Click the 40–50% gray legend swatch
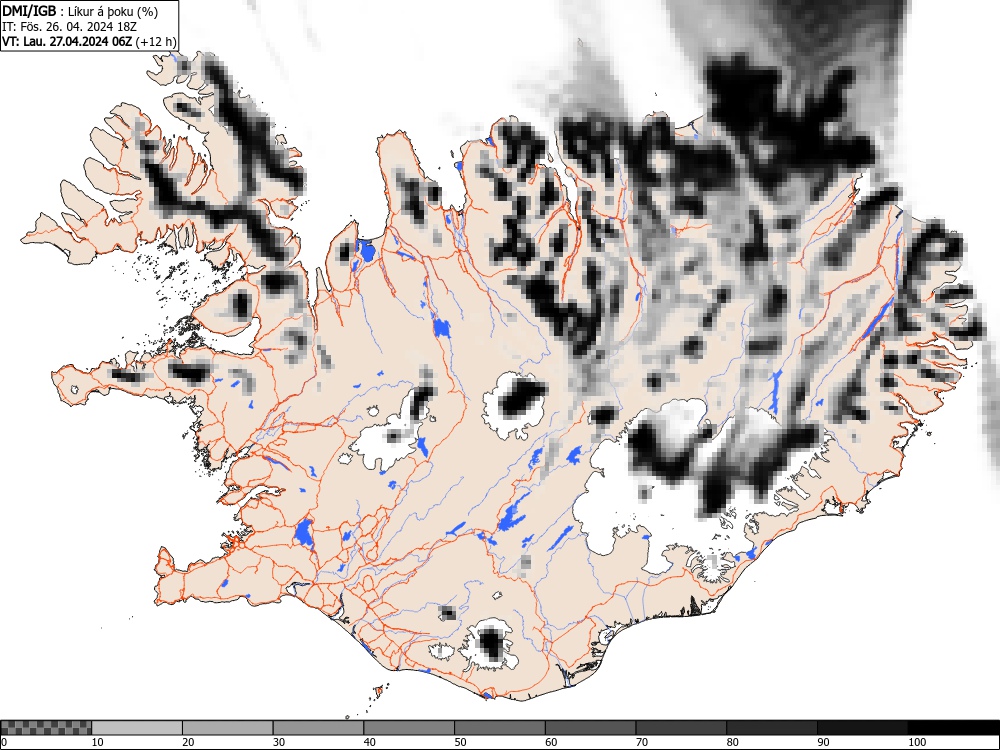 (x=409, y=728)
